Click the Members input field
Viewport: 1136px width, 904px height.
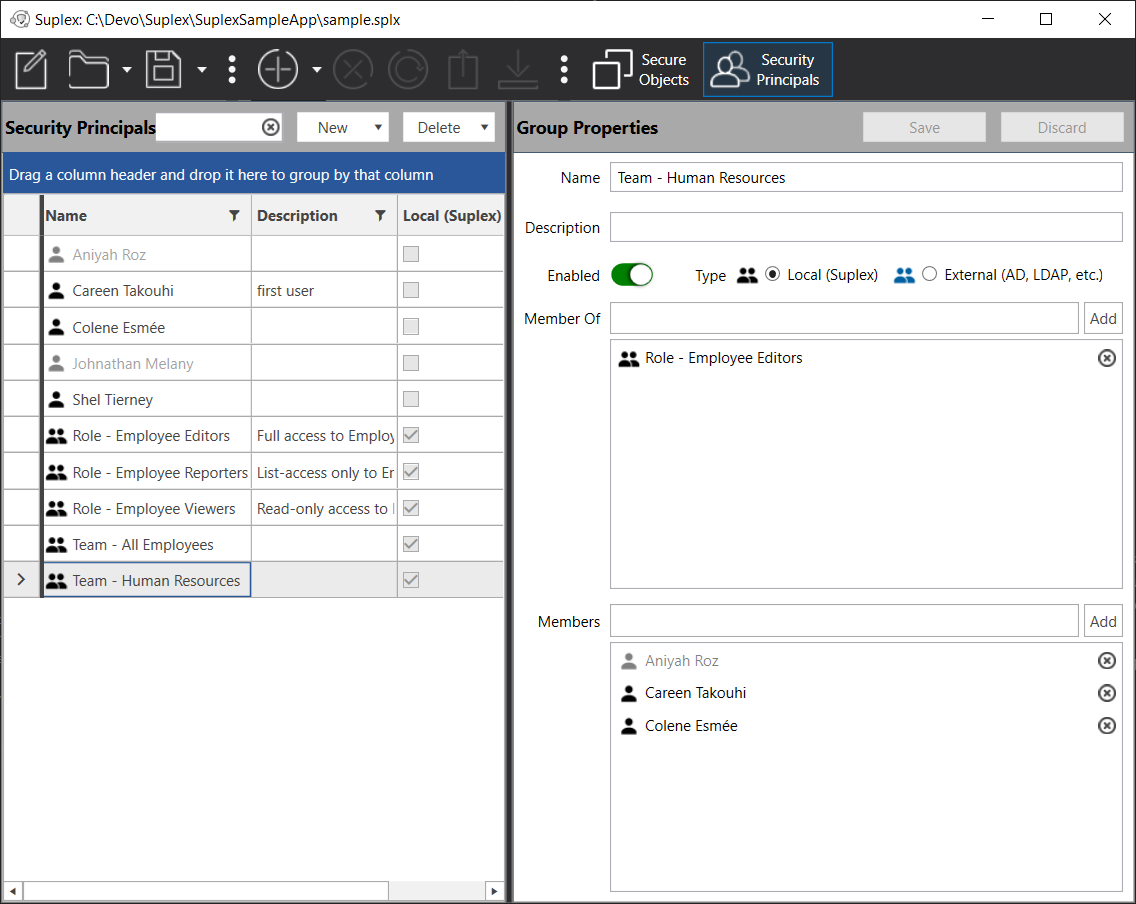844,622
